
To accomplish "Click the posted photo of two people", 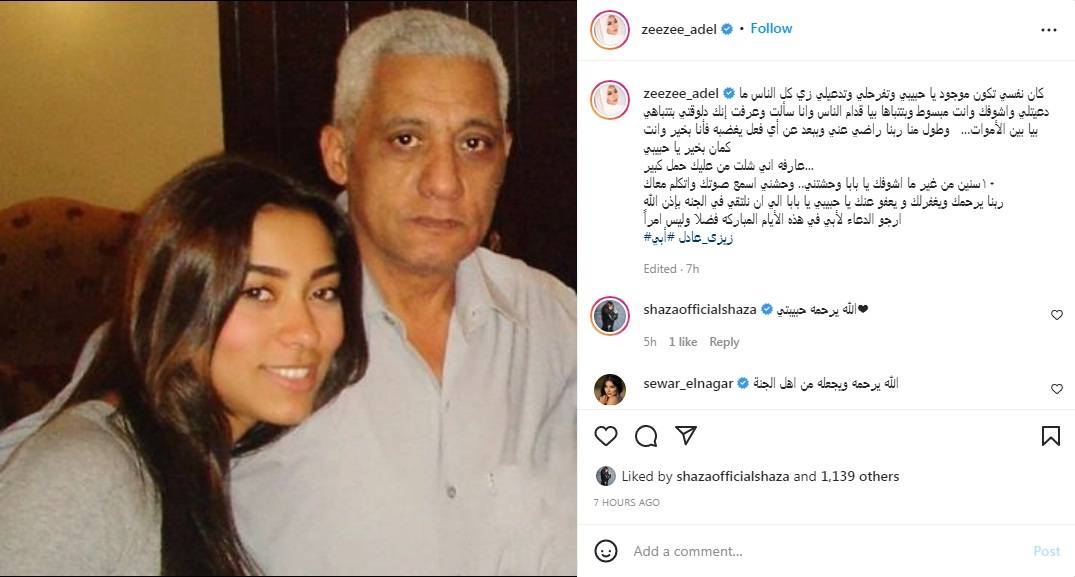I will [288, 288].
